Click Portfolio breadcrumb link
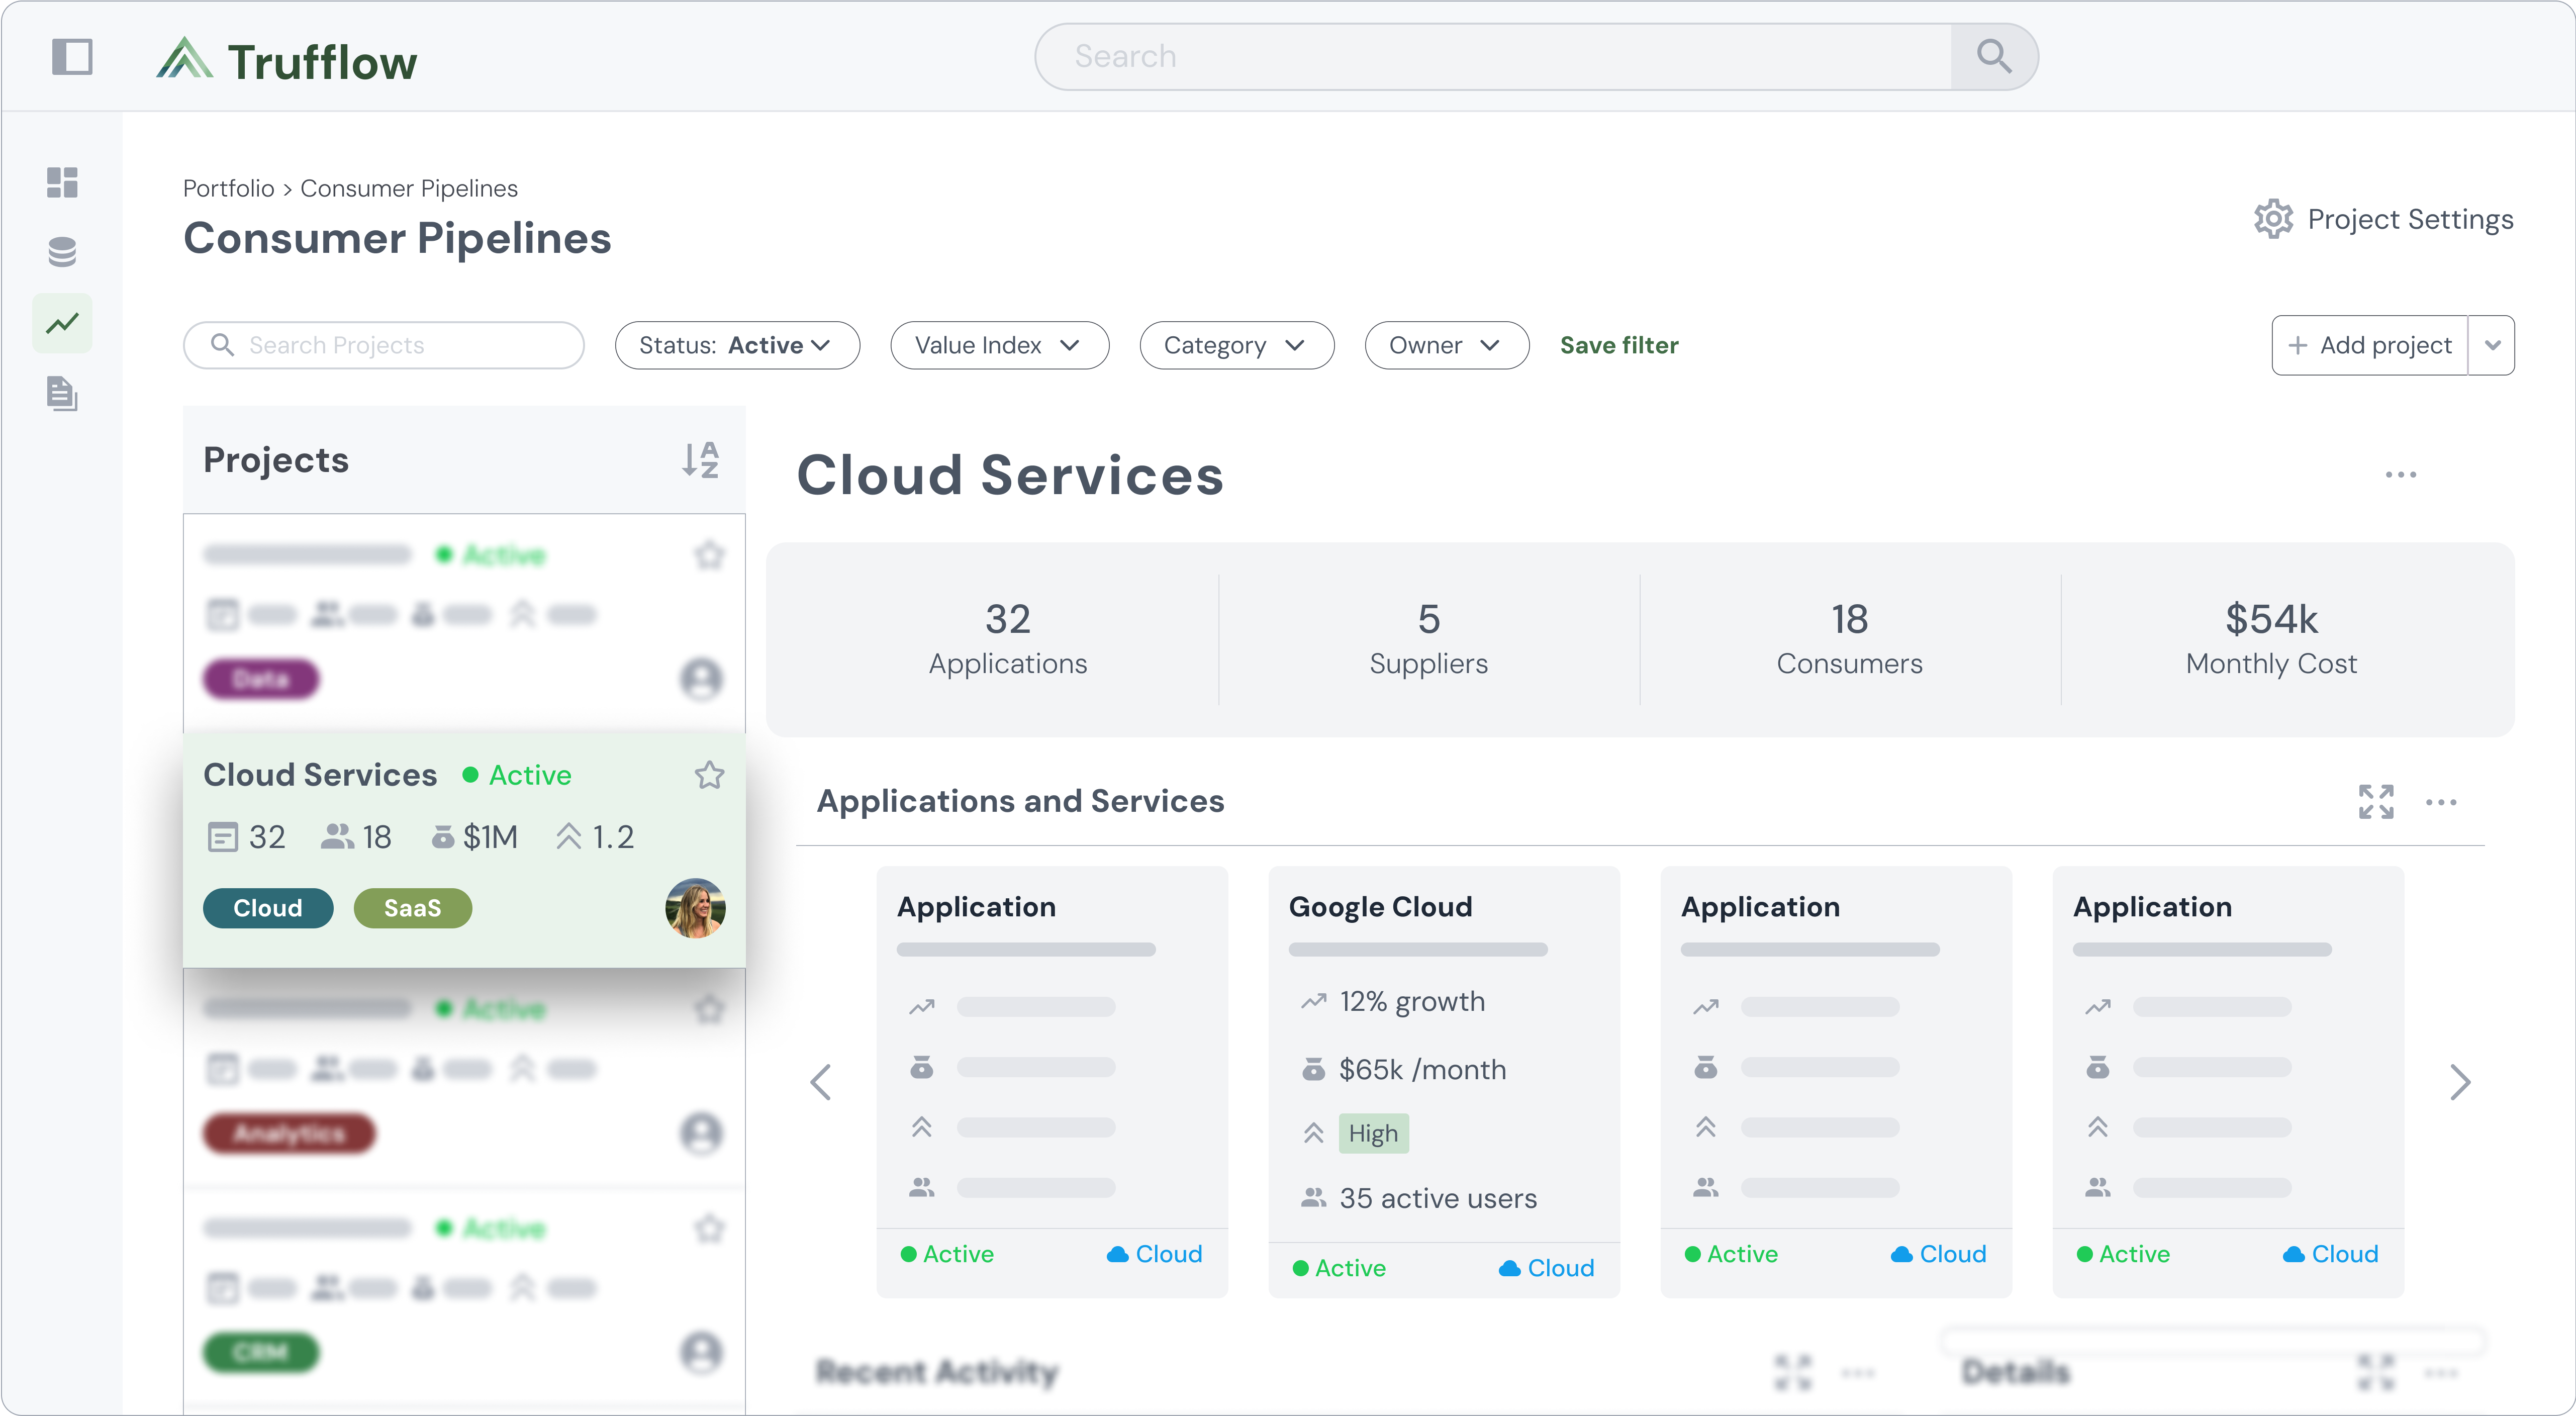This screenshot has width=2576, height=1416. 228,188
